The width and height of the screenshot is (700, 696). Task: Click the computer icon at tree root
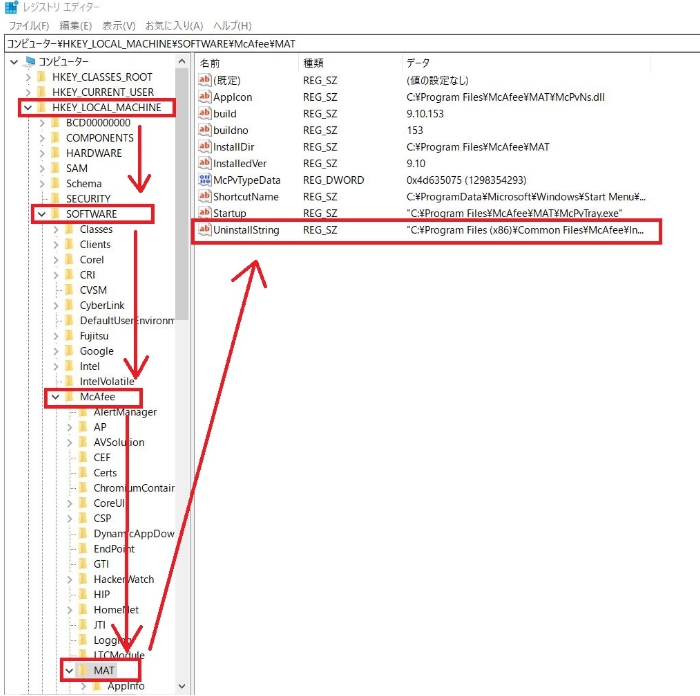(29, 62)
